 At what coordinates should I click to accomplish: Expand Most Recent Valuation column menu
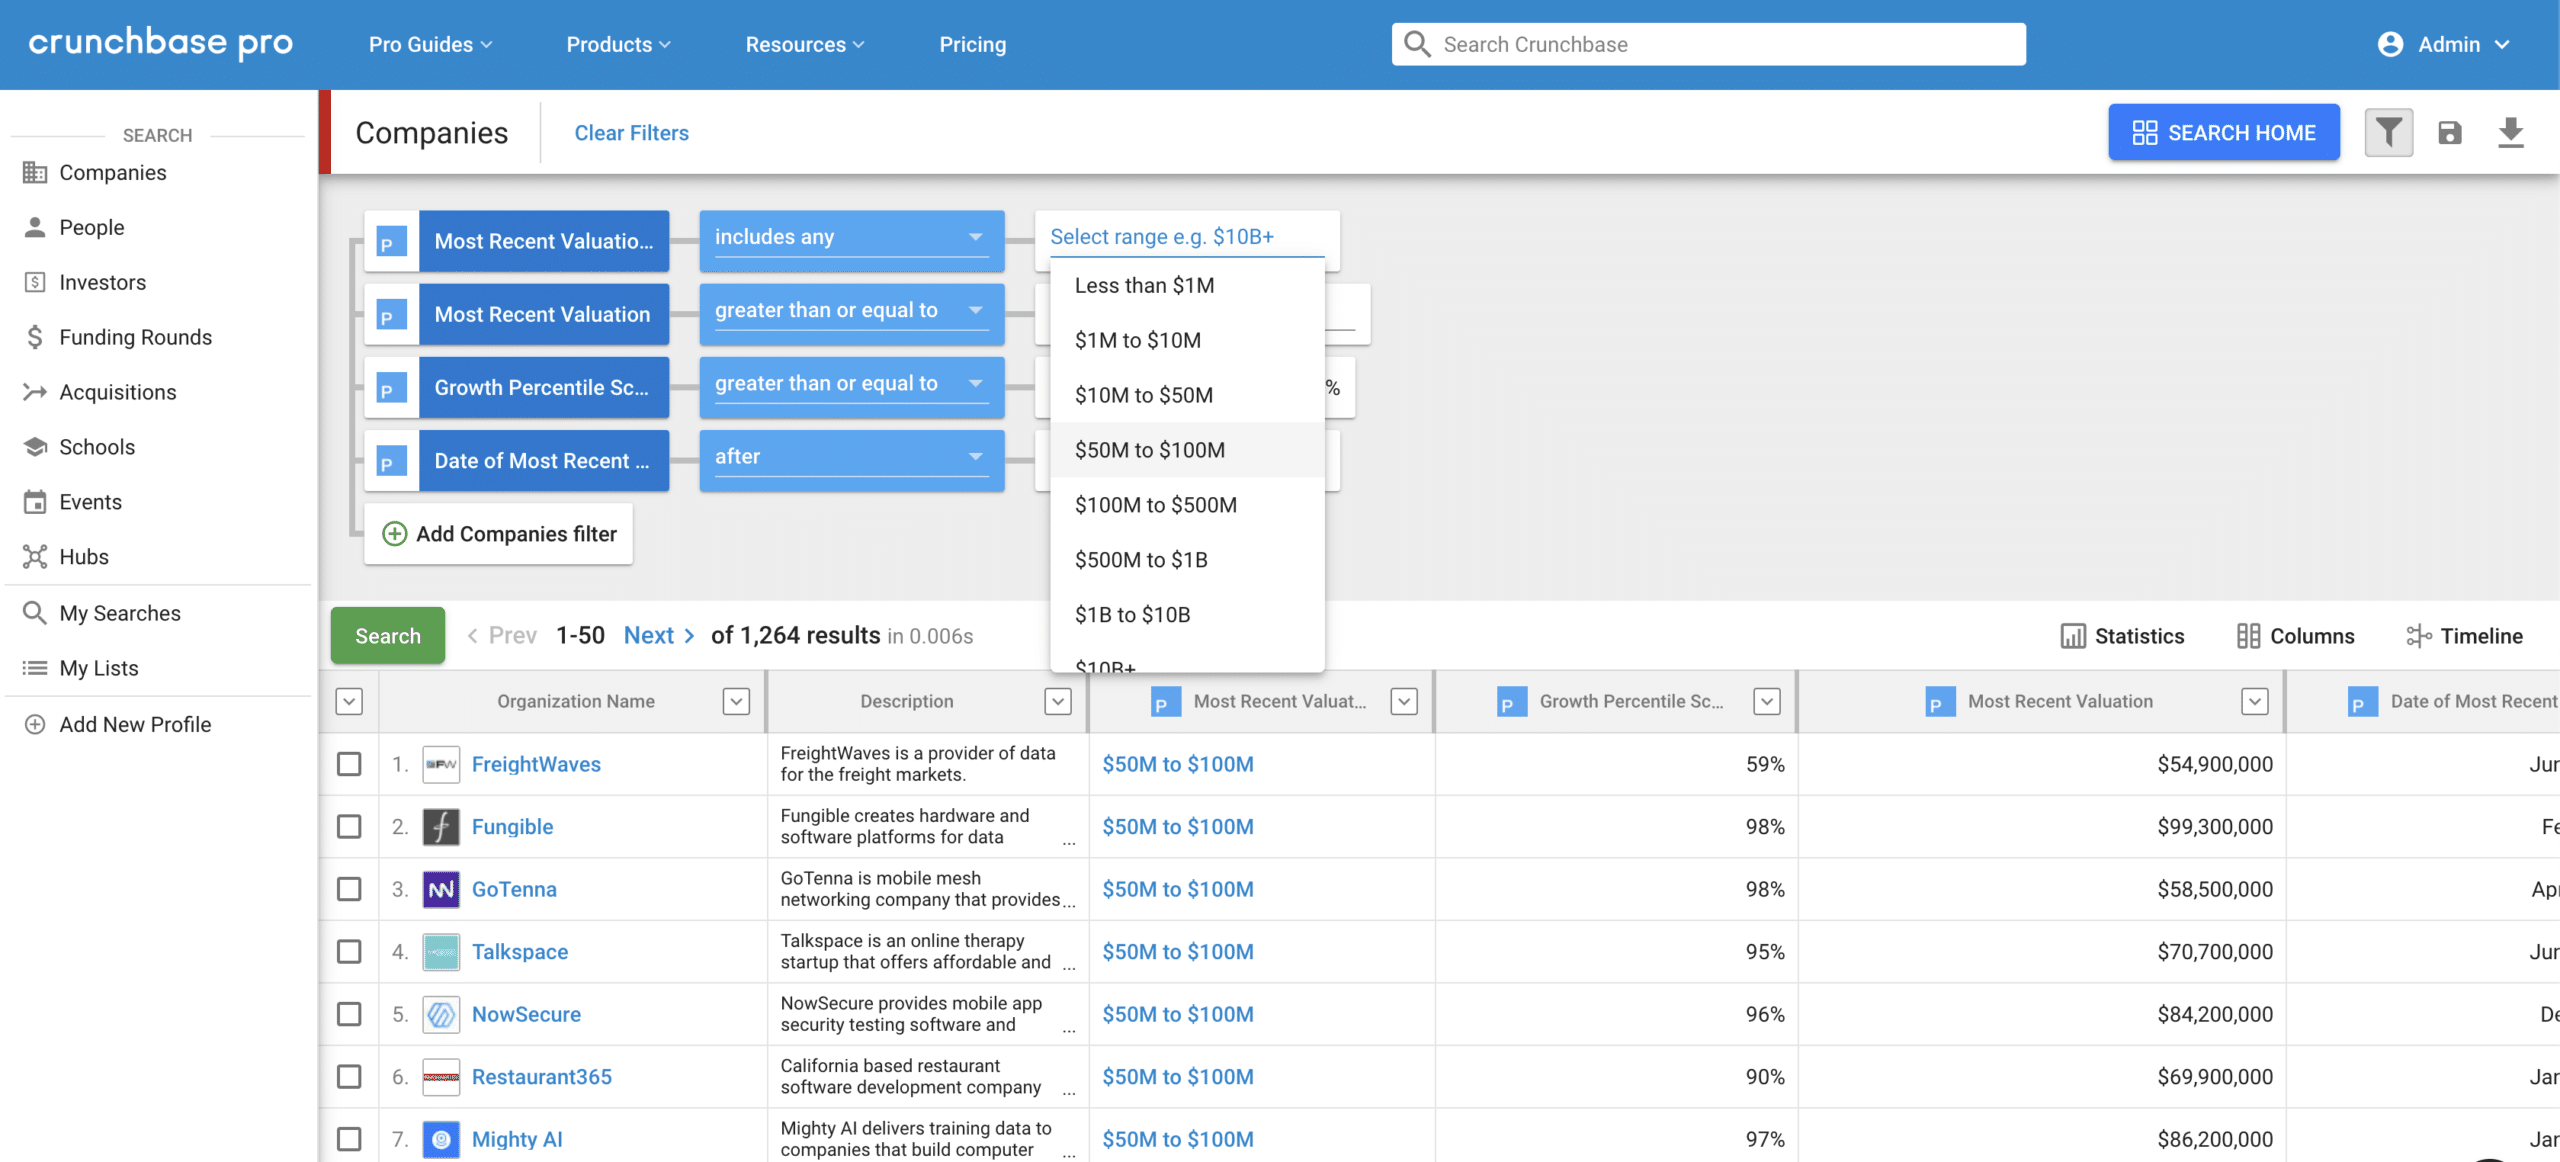coord(2255,701)
